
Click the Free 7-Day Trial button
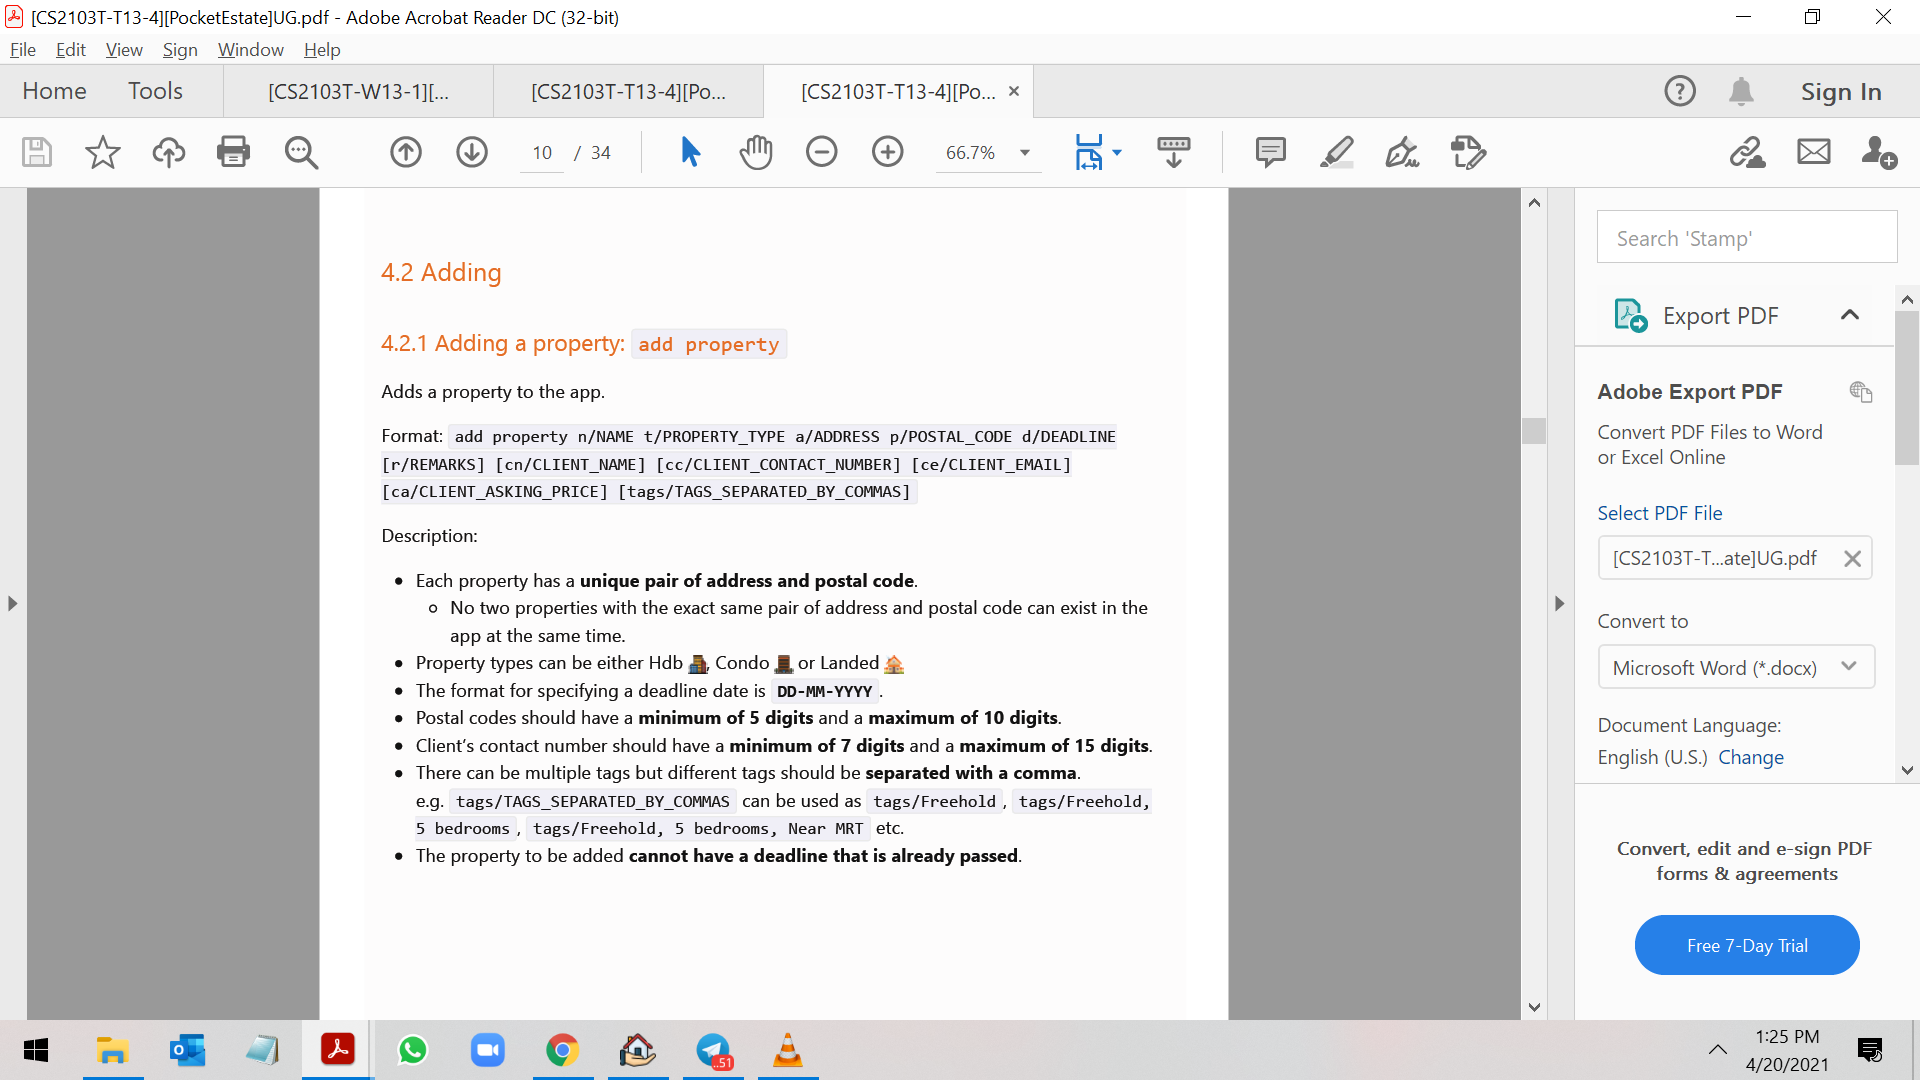coord(1746,945)
